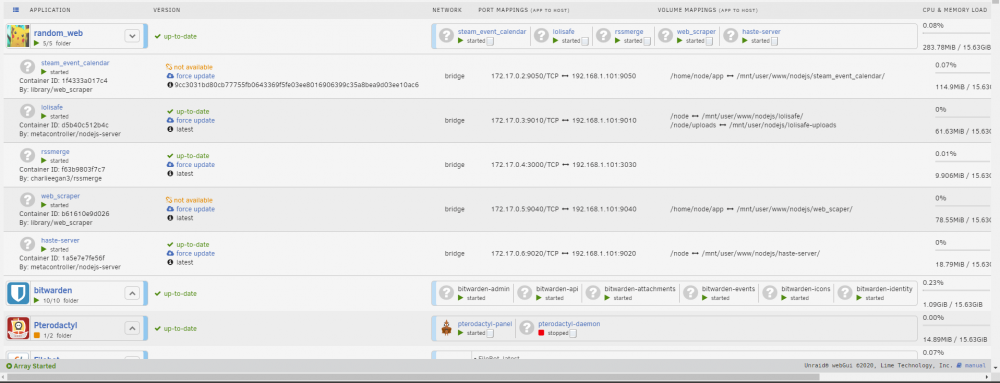Tick checkbox next to steam_event_calendar started in preview

[x=490, y=41]
